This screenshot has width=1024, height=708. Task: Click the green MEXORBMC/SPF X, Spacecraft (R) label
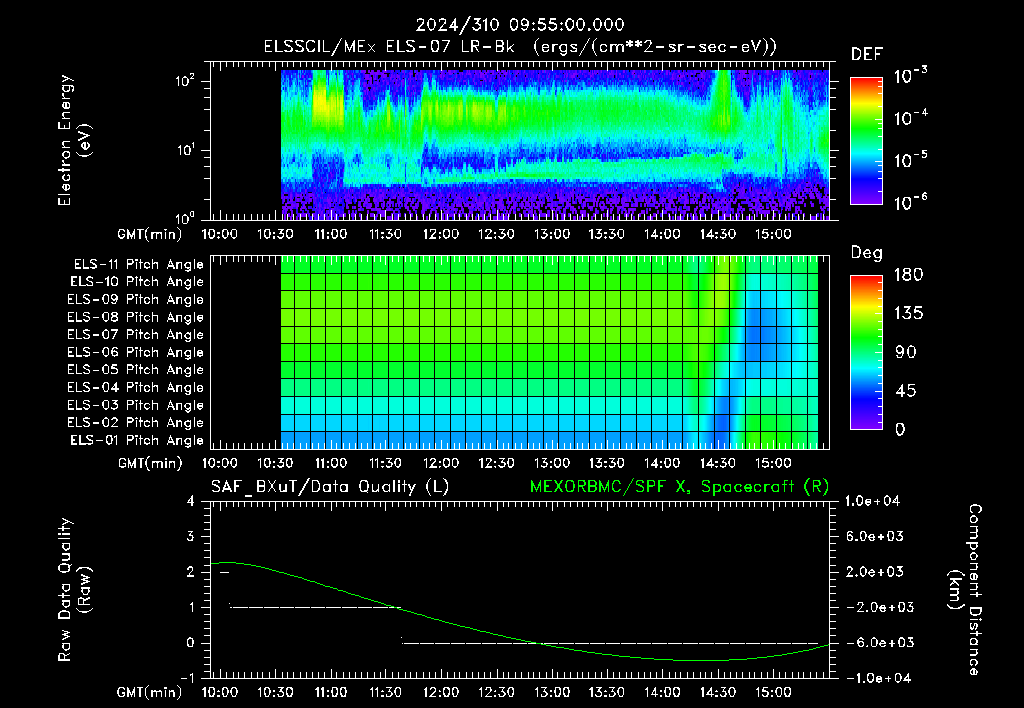pos(679,487)
